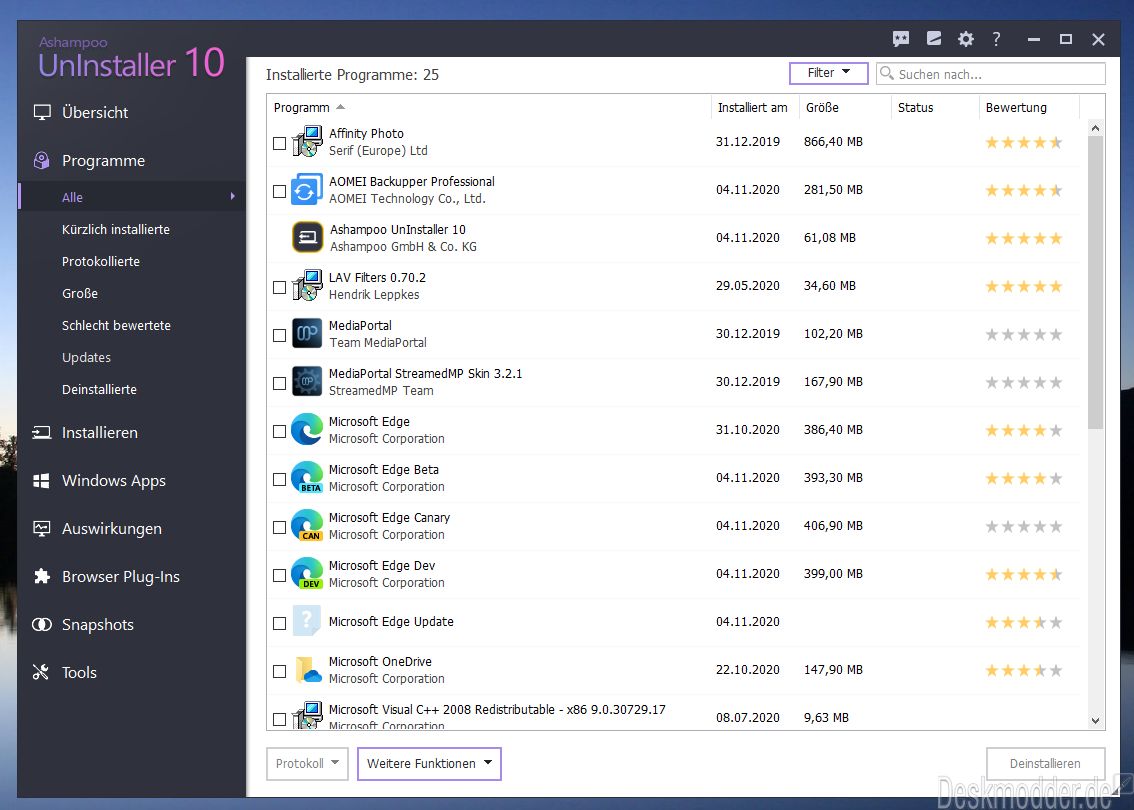
Task: Open help question mark icon
Action: [997, 39]
